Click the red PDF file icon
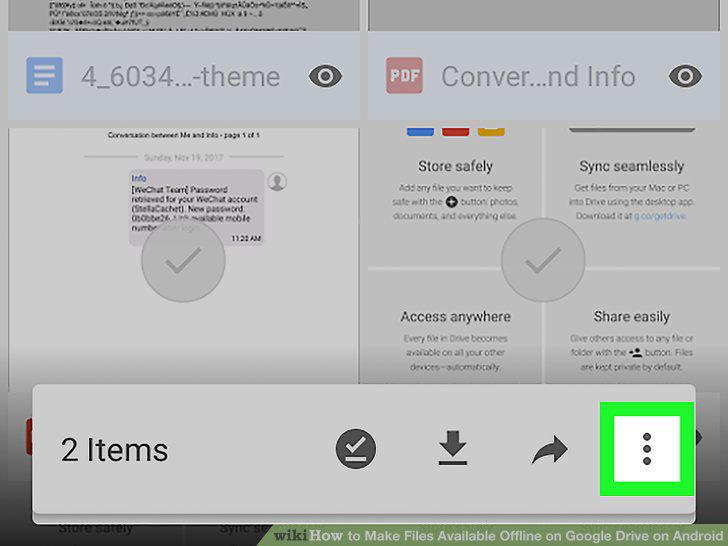The image size is (728, 546). point(404,75)
